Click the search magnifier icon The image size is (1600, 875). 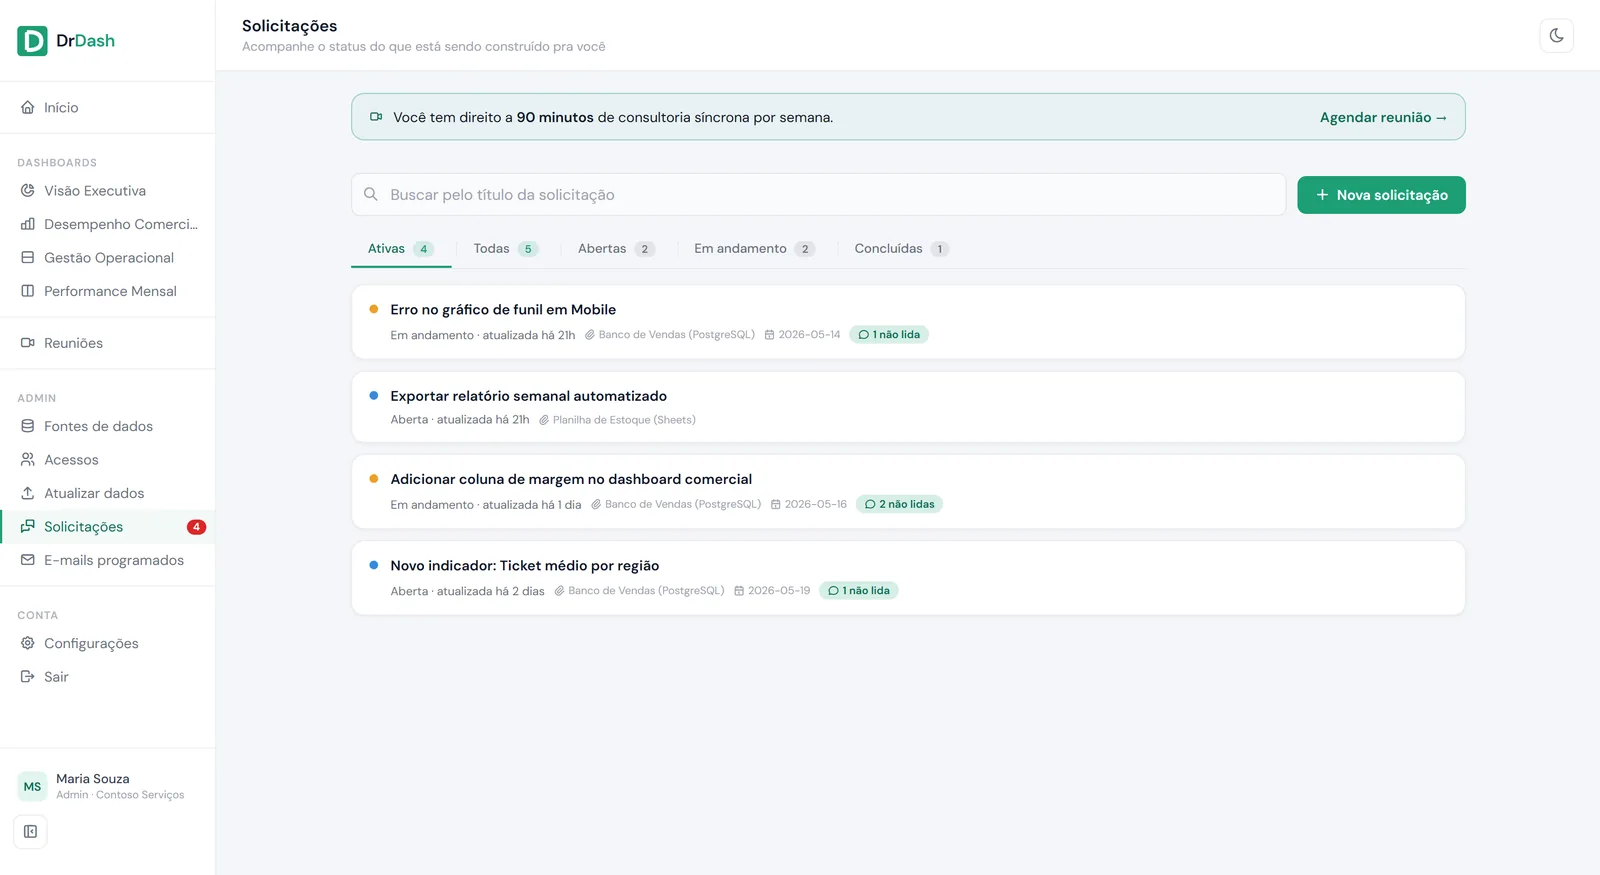(x=371, y=195)
